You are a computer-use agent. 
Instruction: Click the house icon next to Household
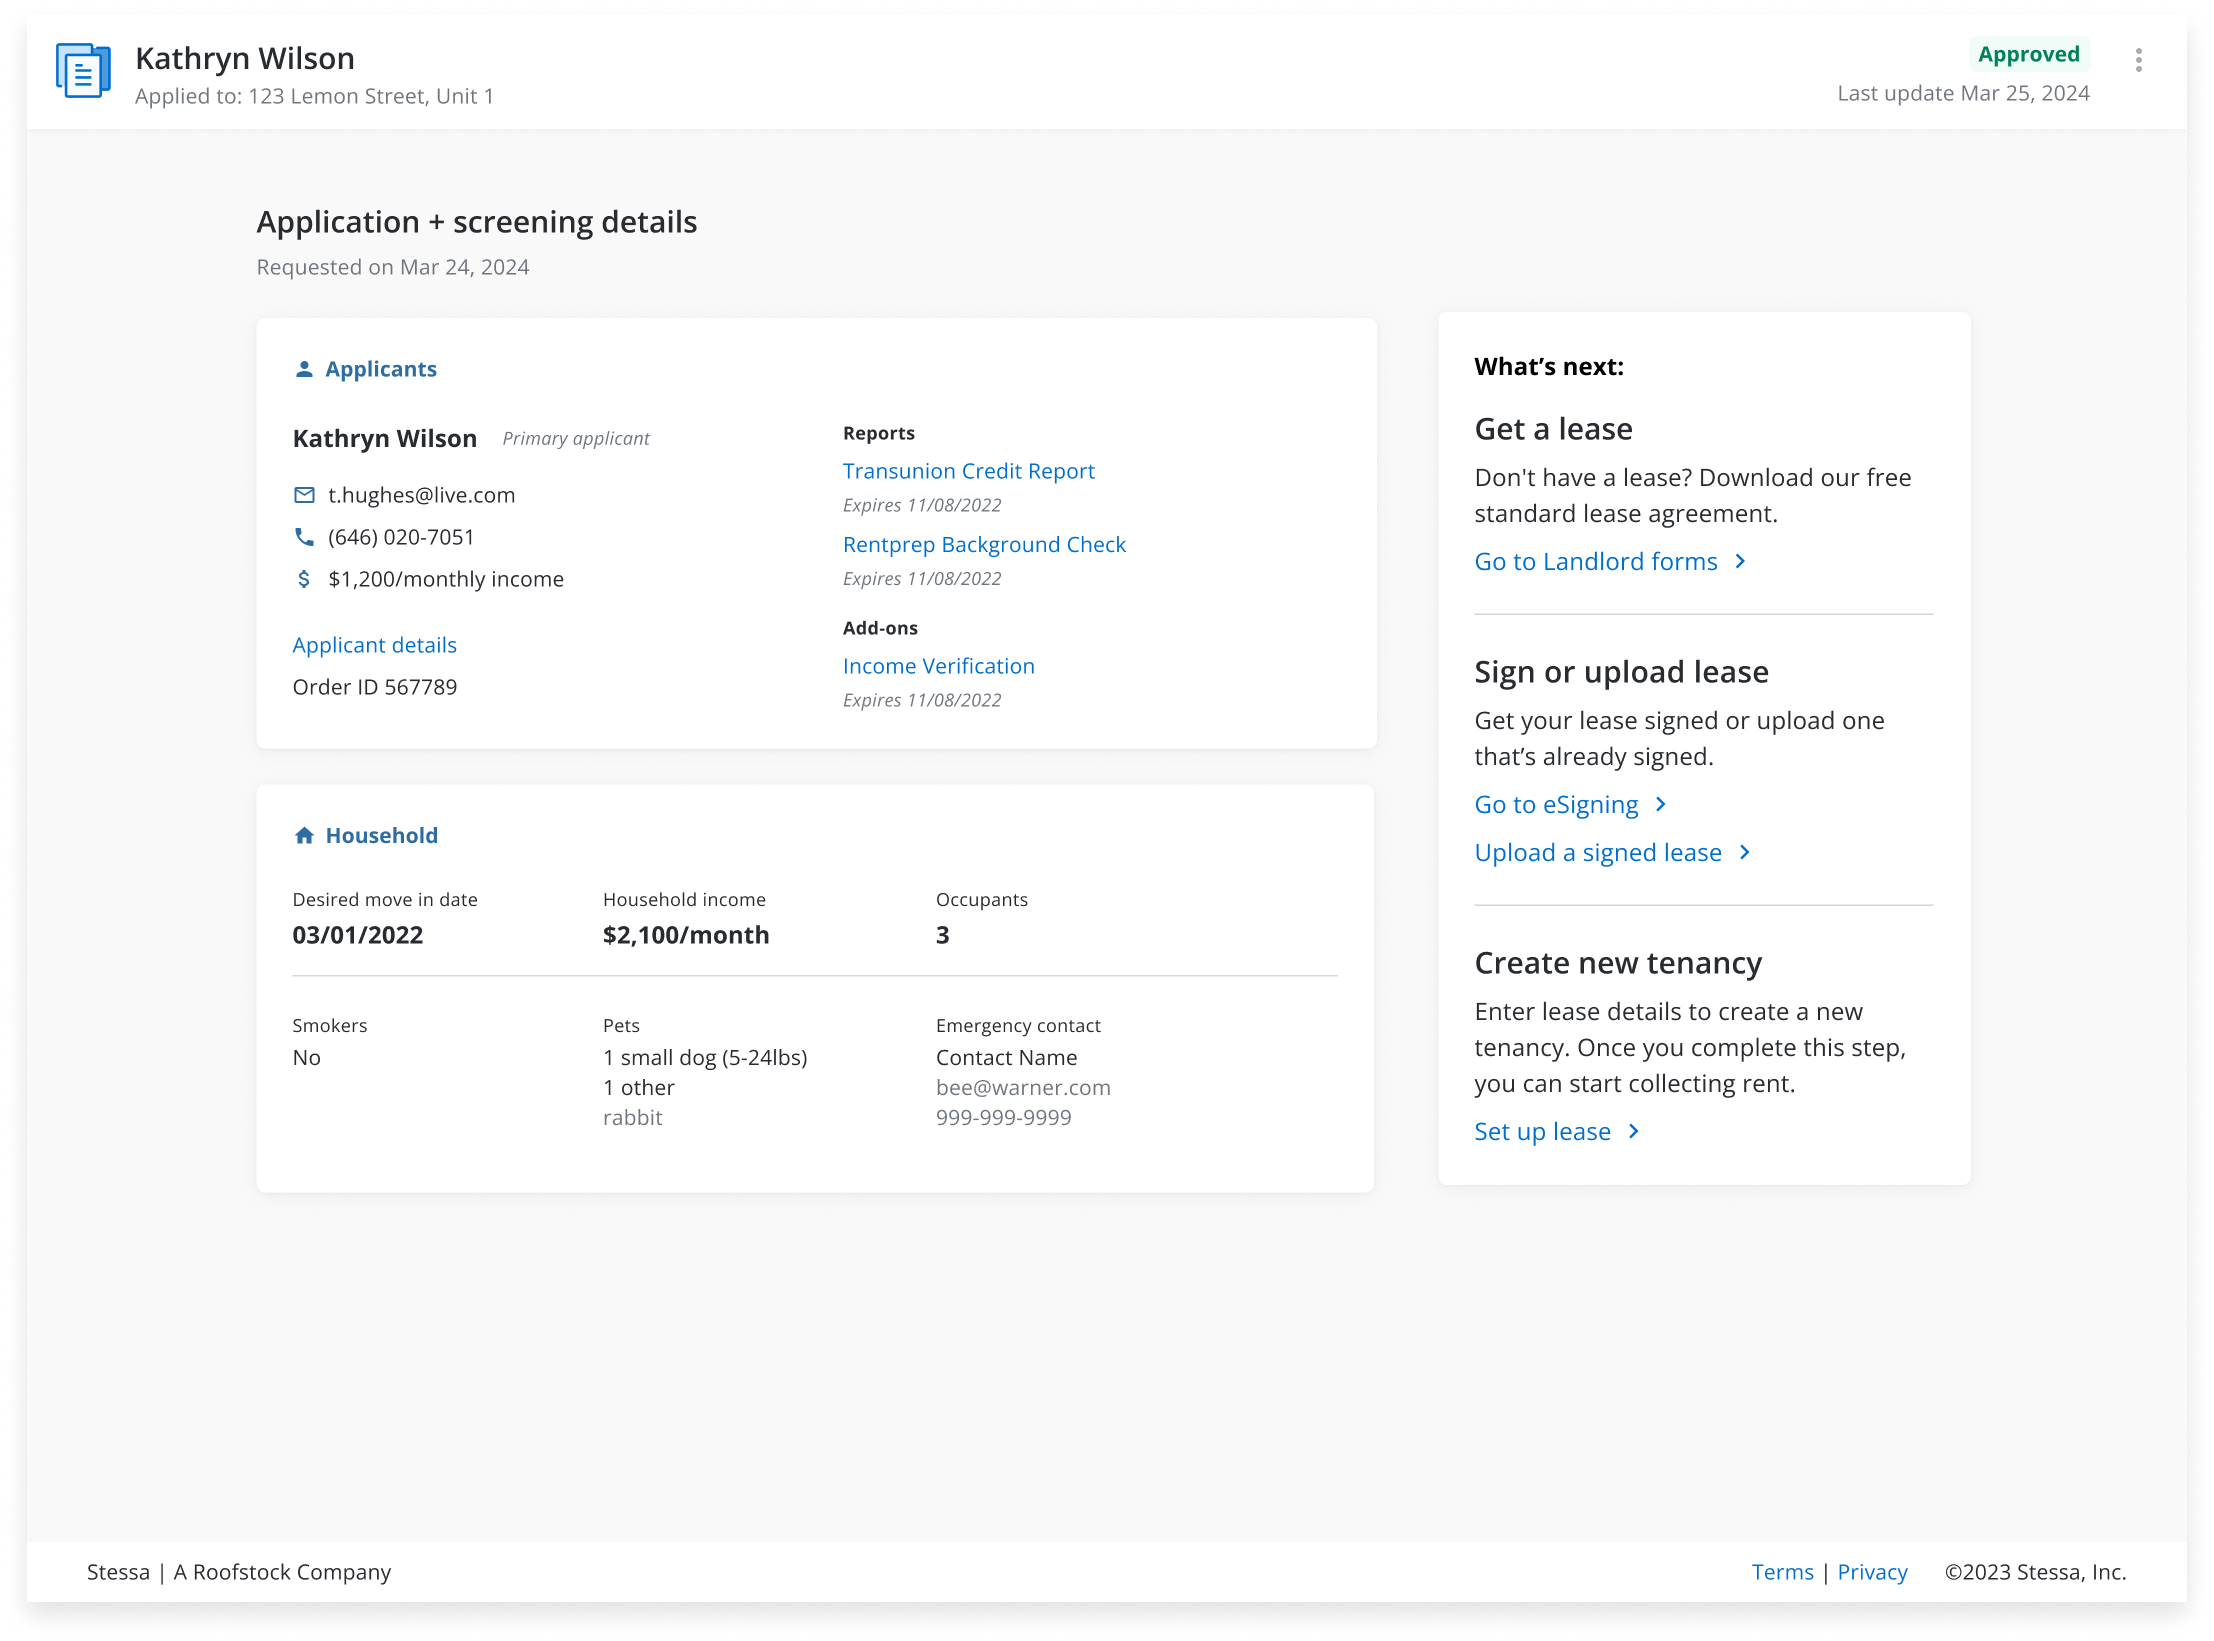tap(304, 836)
